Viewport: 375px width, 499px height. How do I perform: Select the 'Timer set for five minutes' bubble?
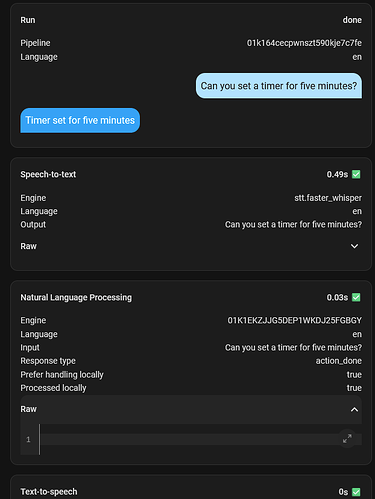coord(80,120)
